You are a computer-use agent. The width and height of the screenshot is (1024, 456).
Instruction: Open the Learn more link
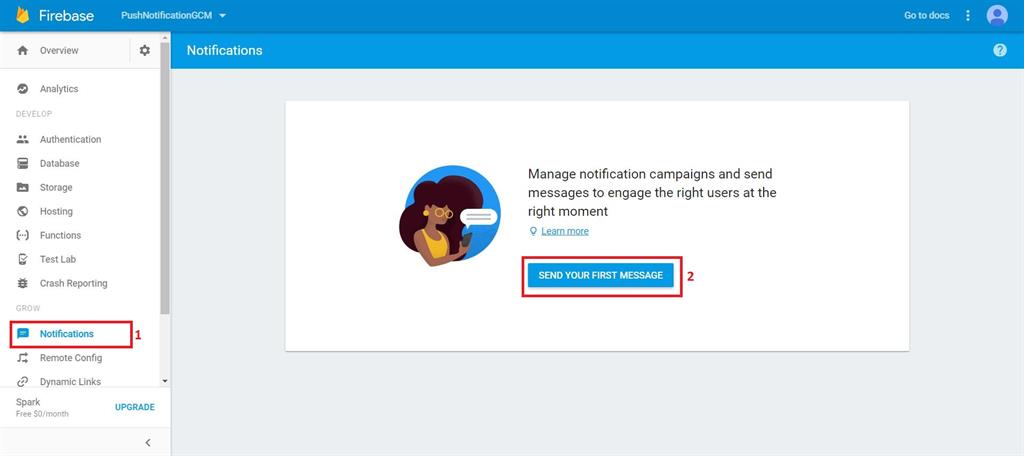click(x=565, y=231)
